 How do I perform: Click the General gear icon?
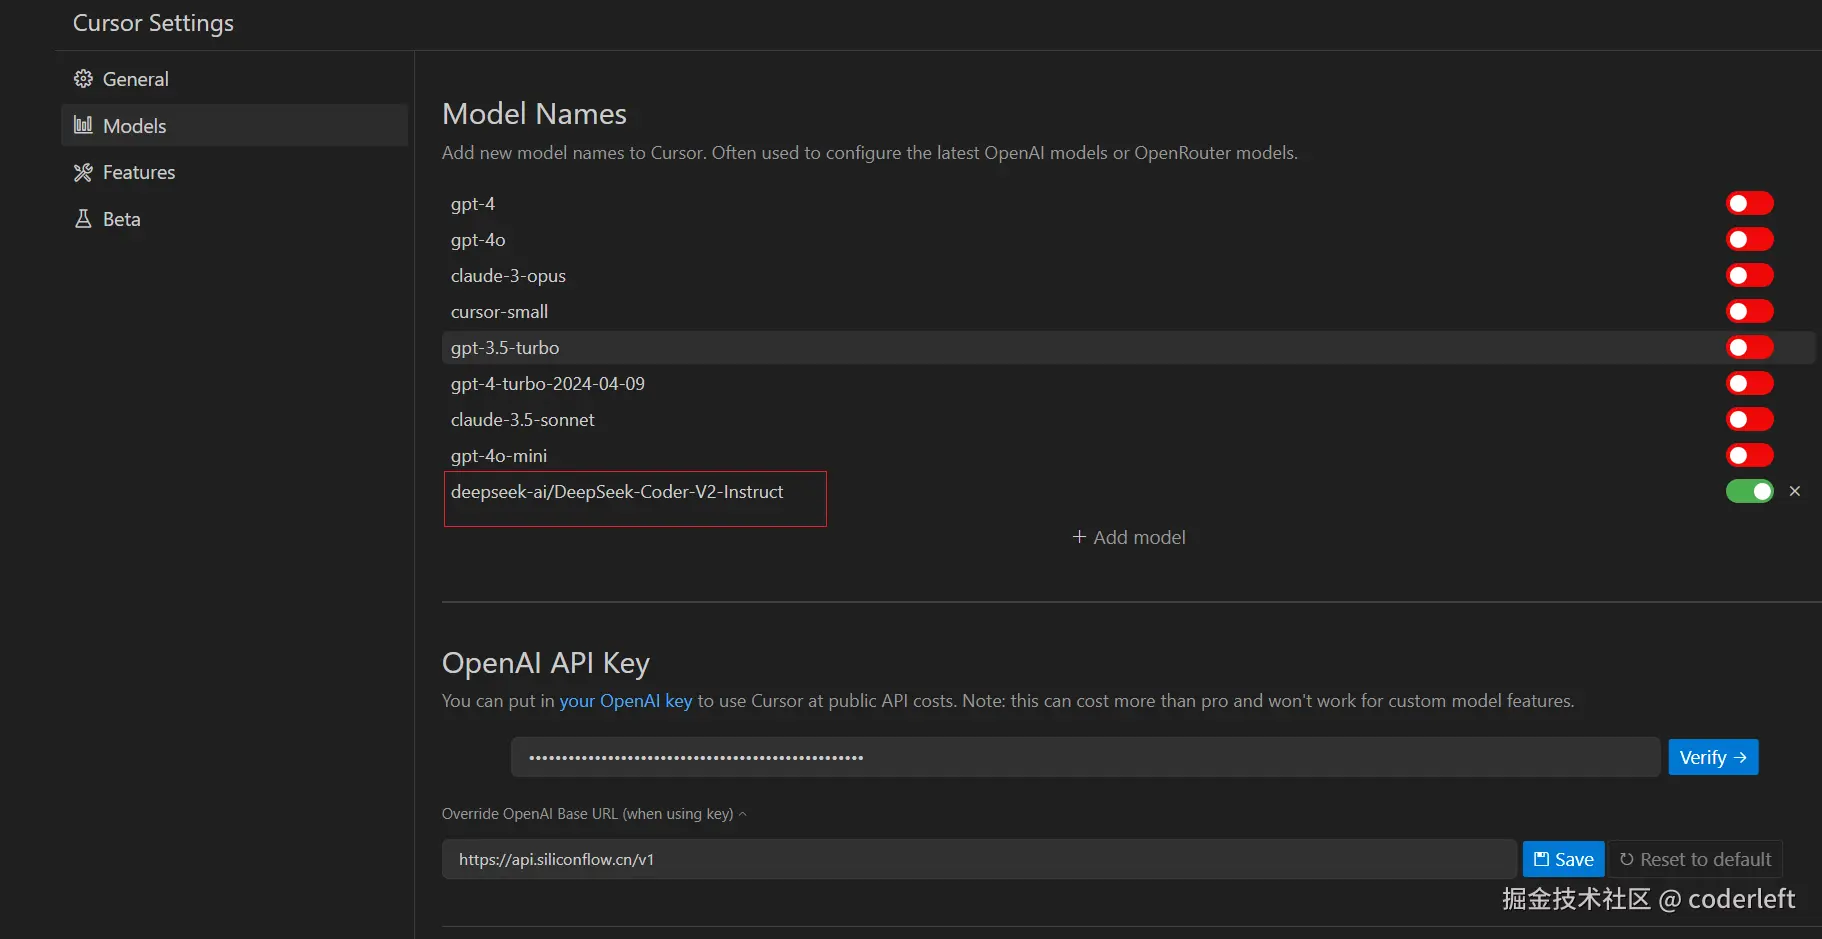[x=83, y=79]
